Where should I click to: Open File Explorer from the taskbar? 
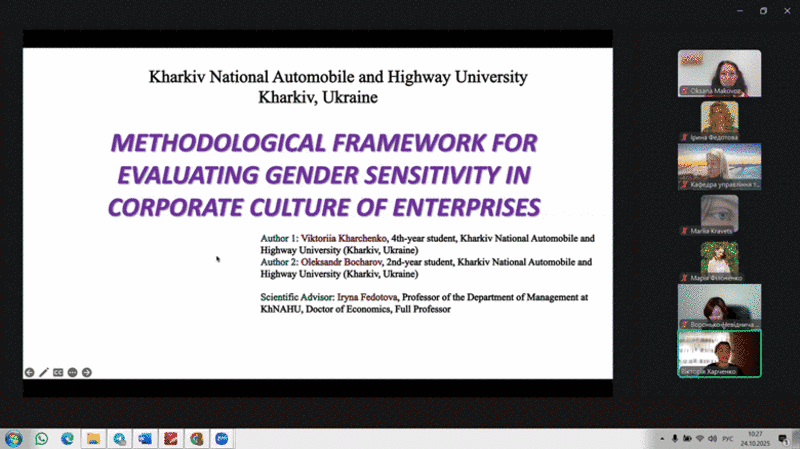94,438
